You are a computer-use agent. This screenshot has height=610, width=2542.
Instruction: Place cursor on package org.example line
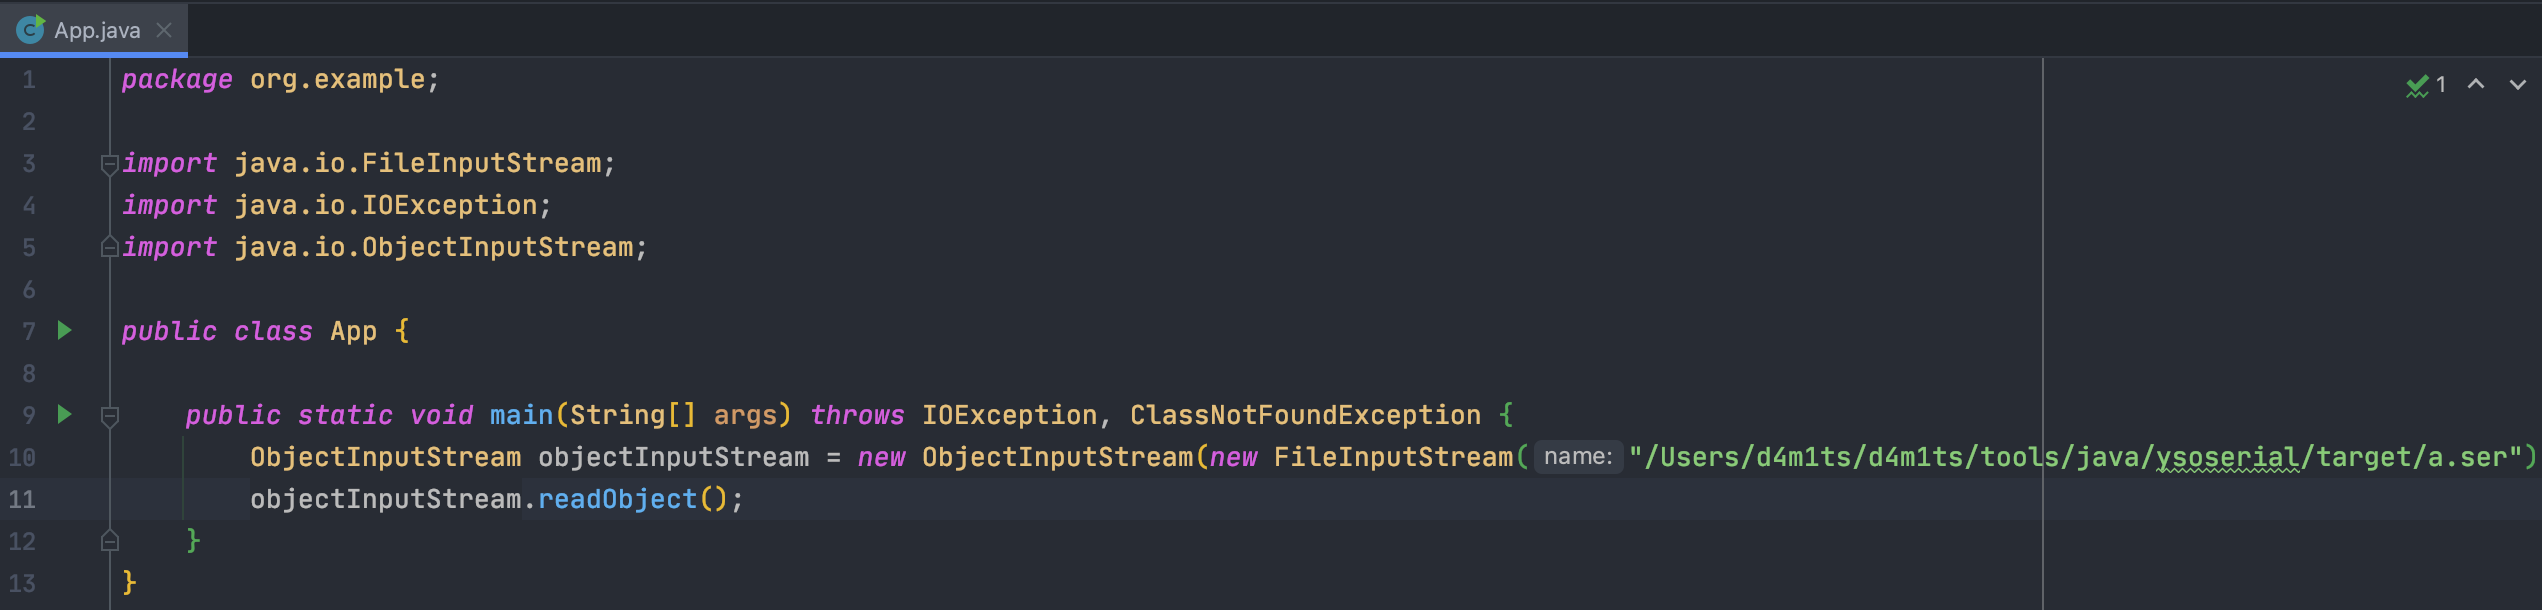coord(280,79)
